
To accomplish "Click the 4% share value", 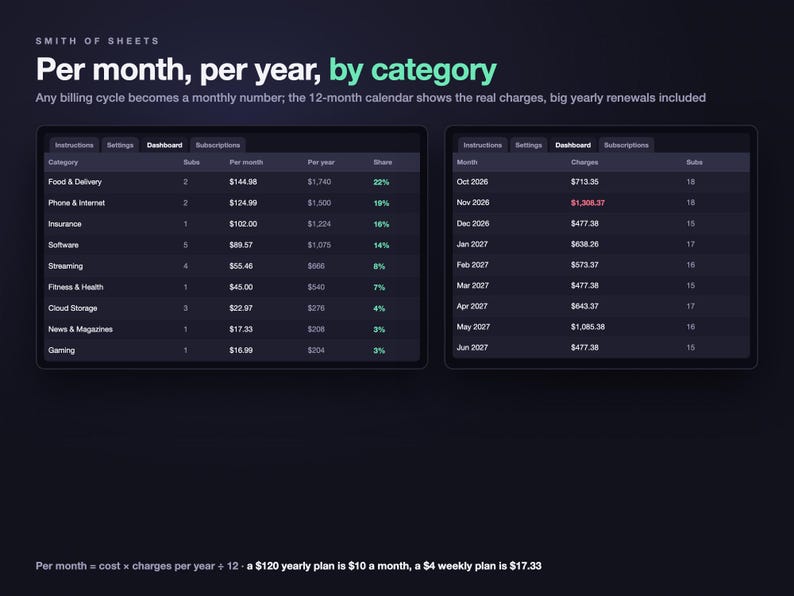I will click(x=379, y=308).
